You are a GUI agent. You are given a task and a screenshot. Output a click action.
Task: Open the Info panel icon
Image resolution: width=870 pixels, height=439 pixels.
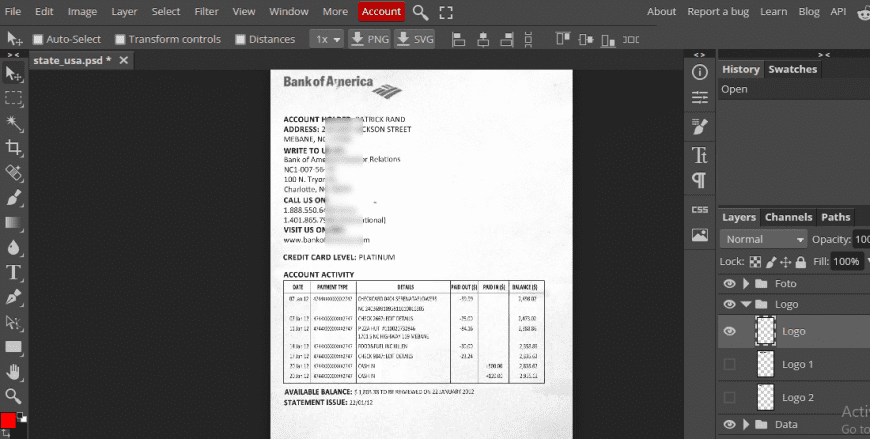click(700, 72)
